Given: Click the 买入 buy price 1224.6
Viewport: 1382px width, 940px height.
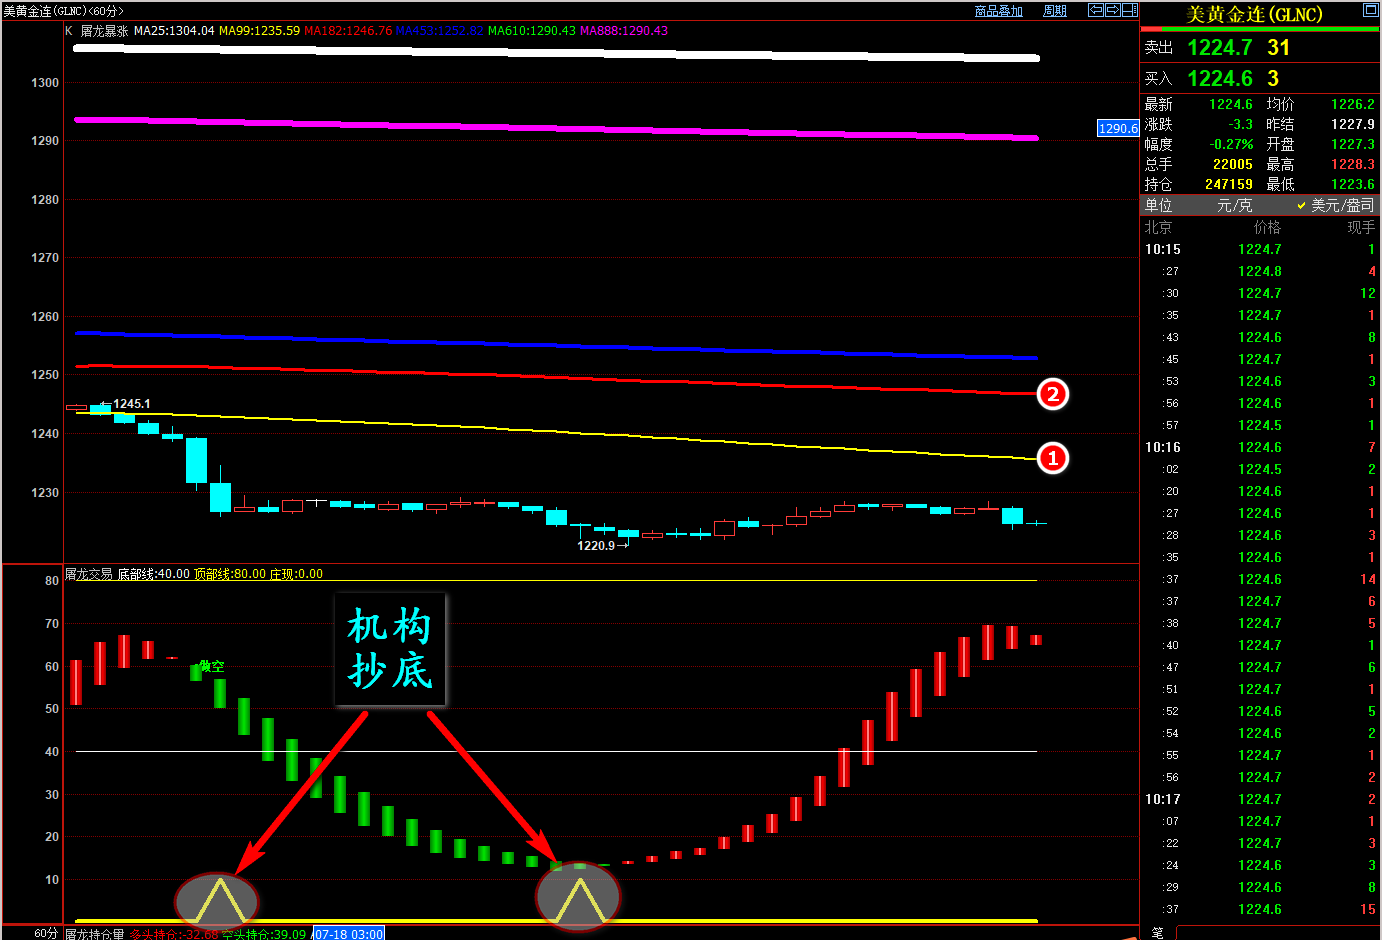Looking at the screenshot, I should tap(1219, 79).
